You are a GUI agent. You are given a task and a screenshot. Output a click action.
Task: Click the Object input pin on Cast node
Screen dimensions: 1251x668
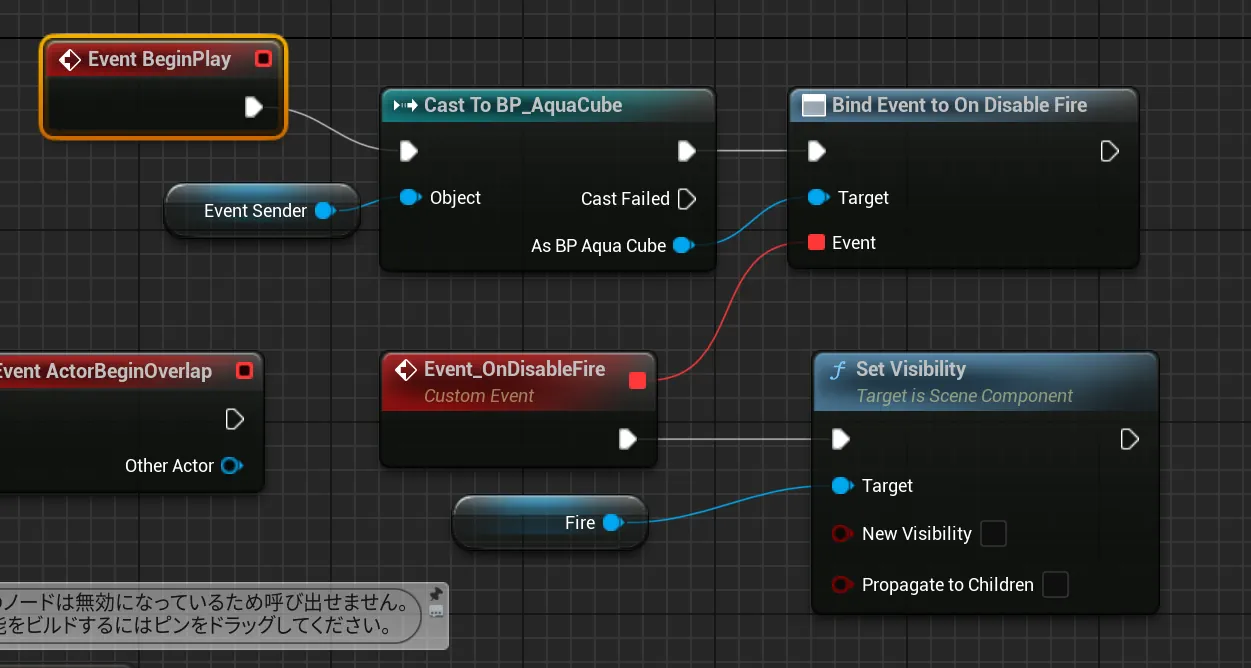[x=409, y=198]
